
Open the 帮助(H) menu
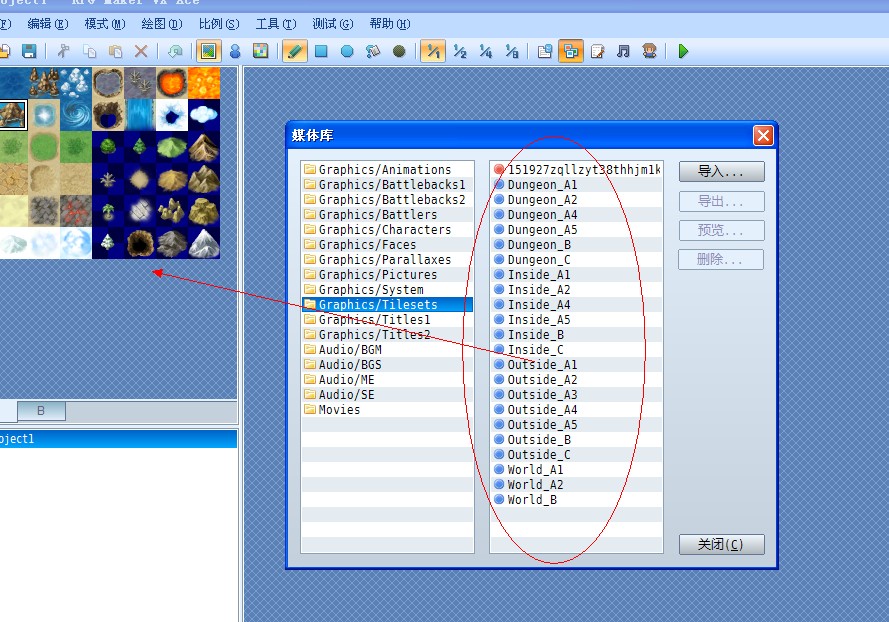[390, 24]
